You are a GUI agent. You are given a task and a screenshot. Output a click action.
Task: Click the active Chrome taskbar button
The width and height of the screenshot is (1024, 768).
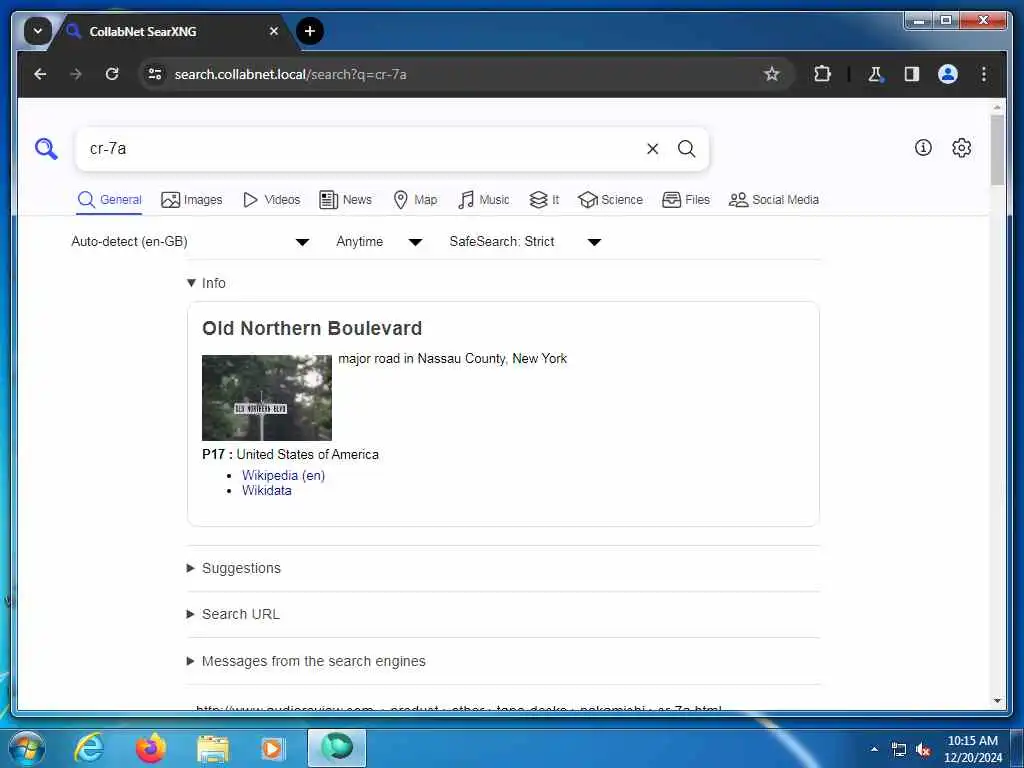[x=337, y=748]
